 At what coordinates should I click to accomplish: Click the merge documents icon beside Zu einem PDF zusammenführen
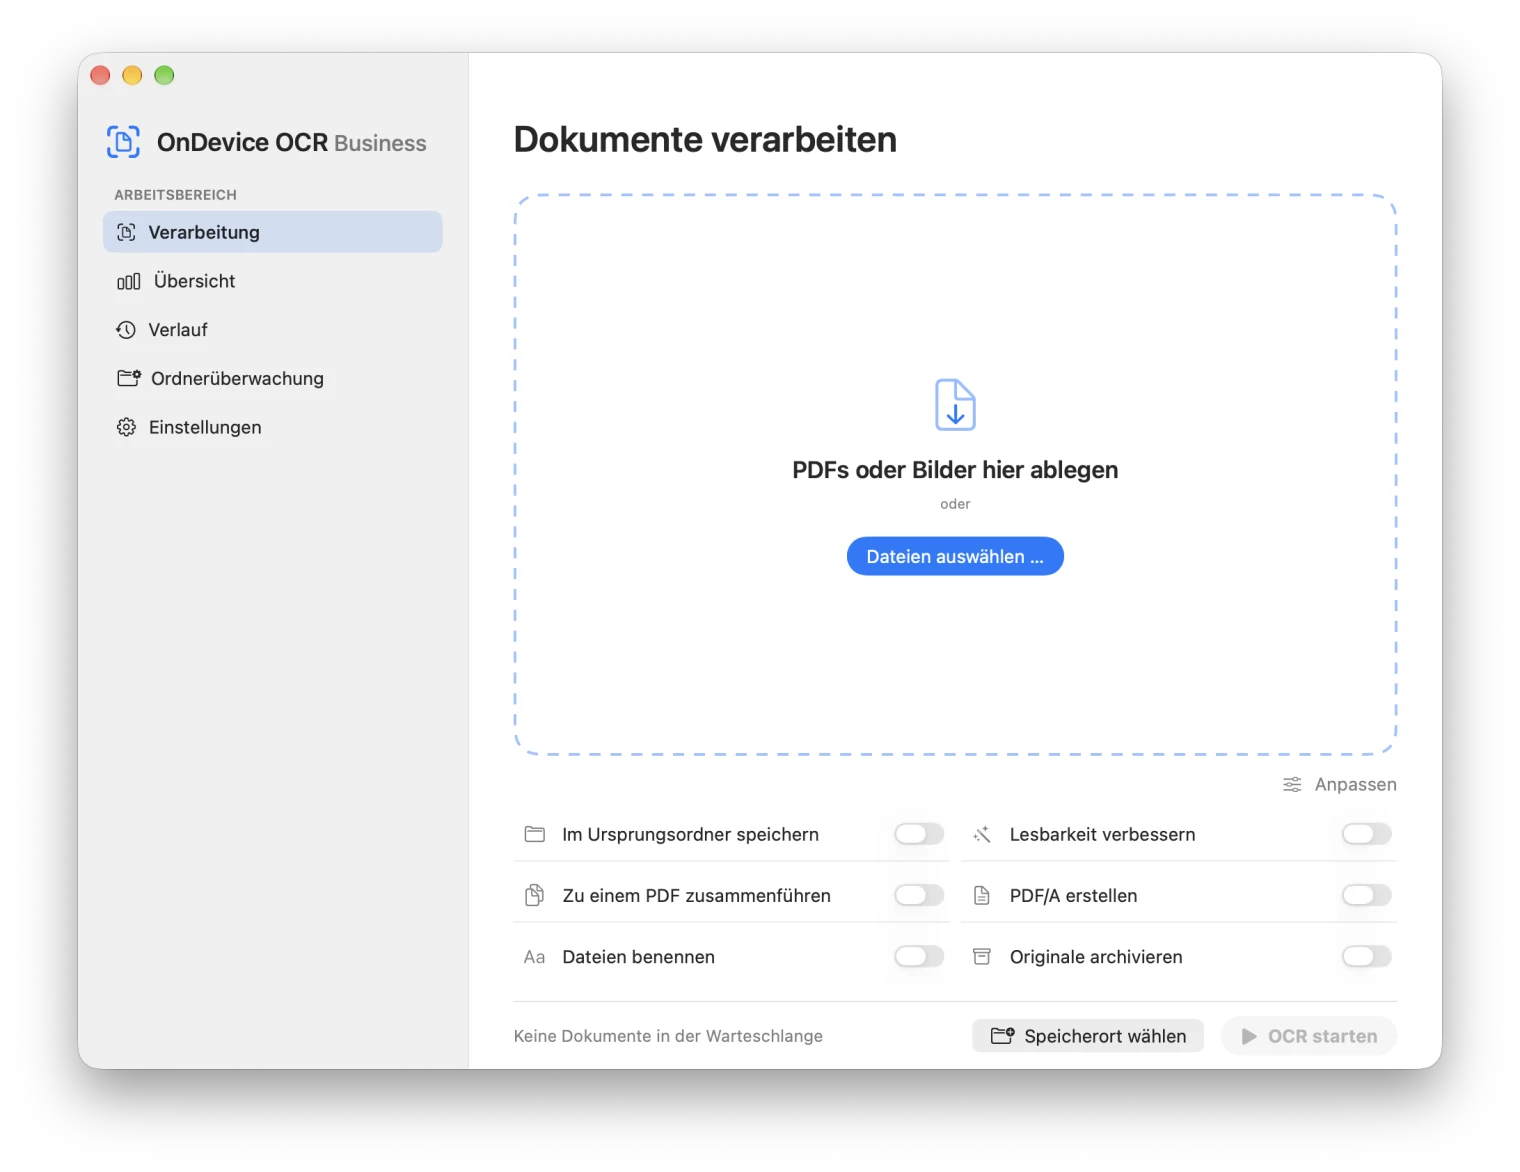point(535,895)
